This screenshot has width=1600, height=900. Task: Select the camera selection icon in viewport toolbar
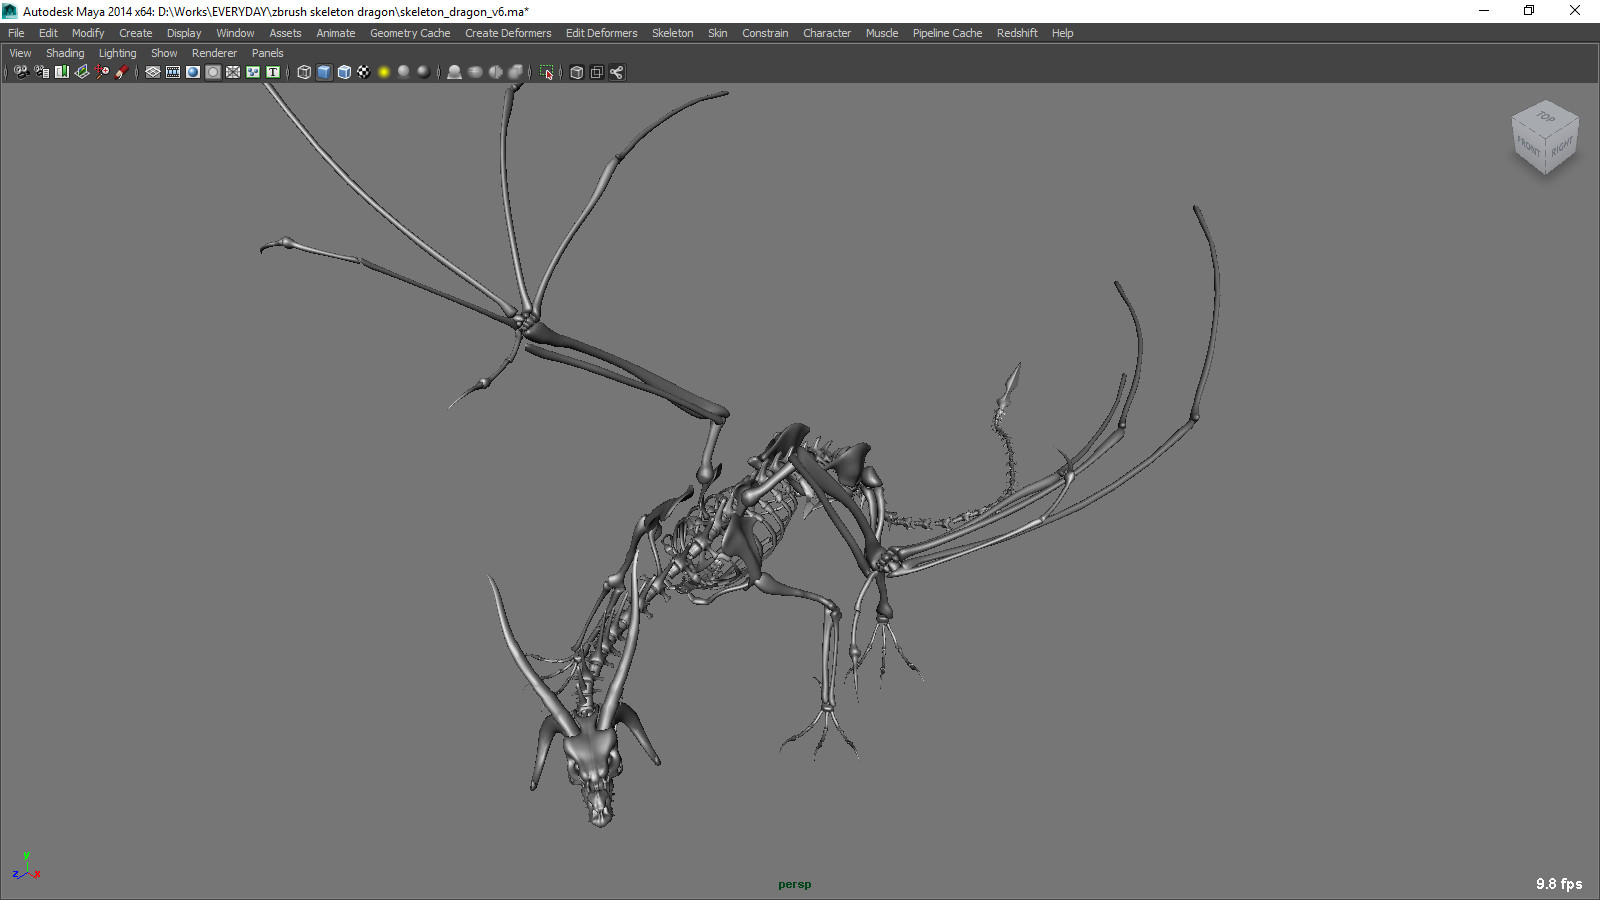(x=20, y=71)
